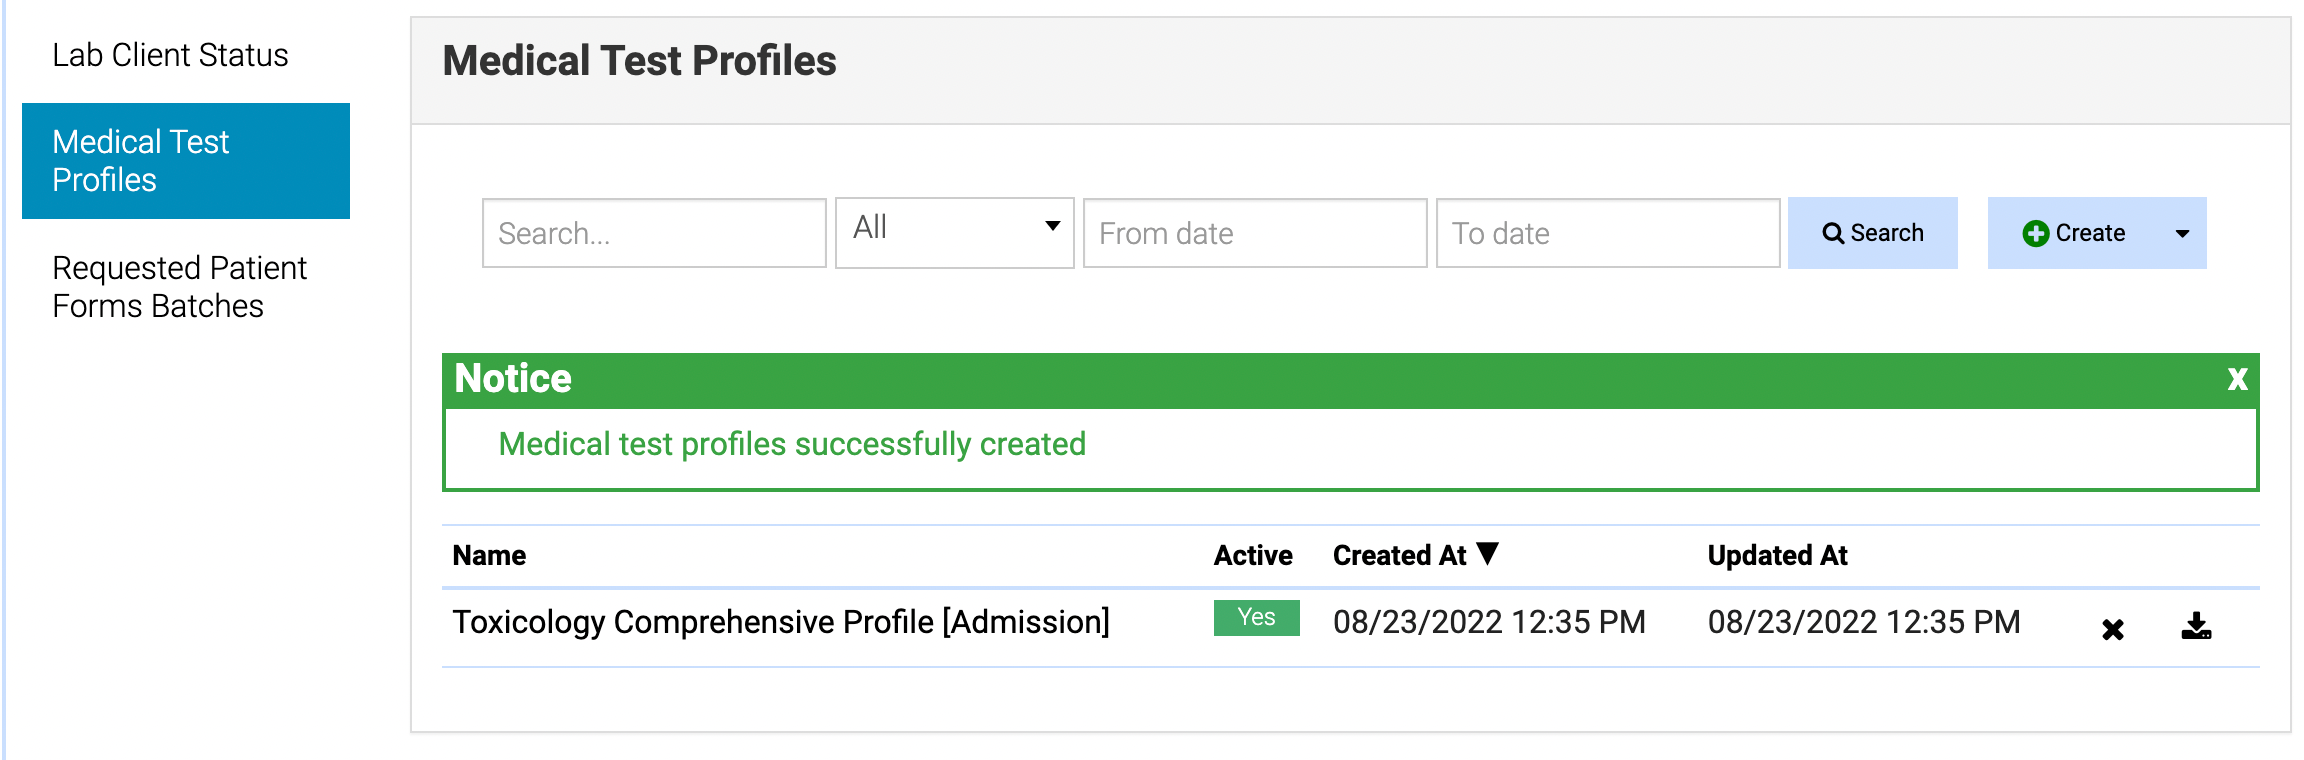This screenshot has height=760, width=2304.
Task: Sort by the Name column header
Action: (489, 556)
